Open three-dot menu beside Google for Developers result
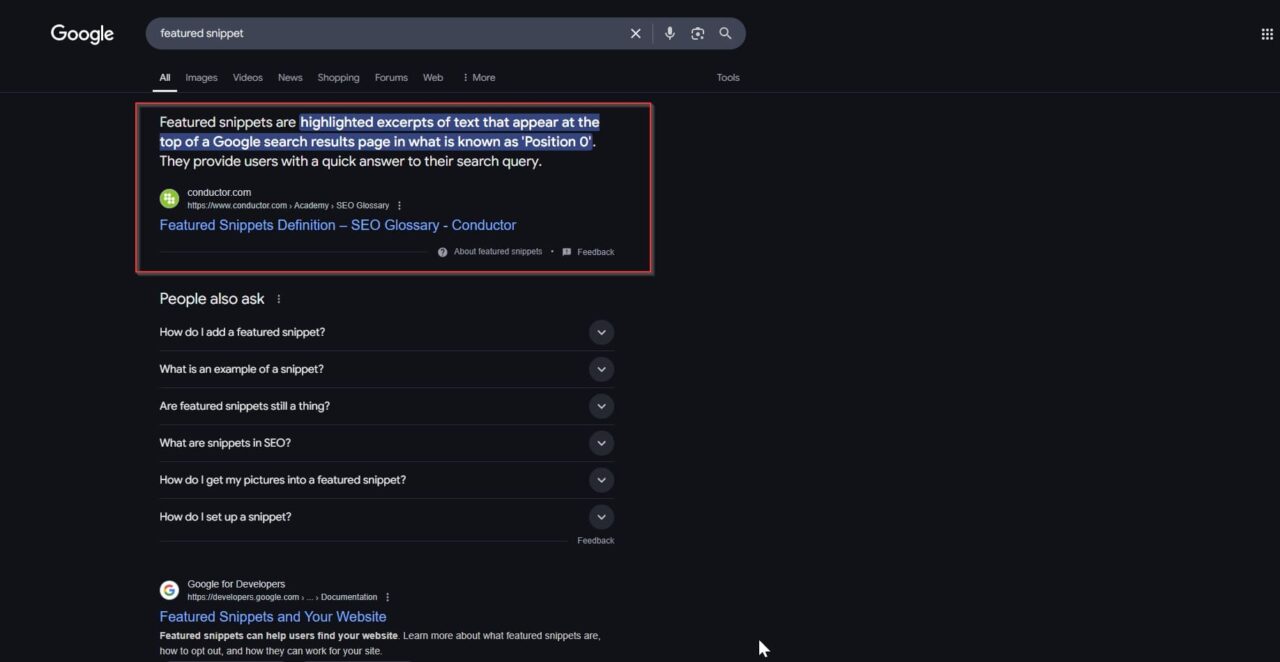1280x662 pixels. click(x=388, y=598)
